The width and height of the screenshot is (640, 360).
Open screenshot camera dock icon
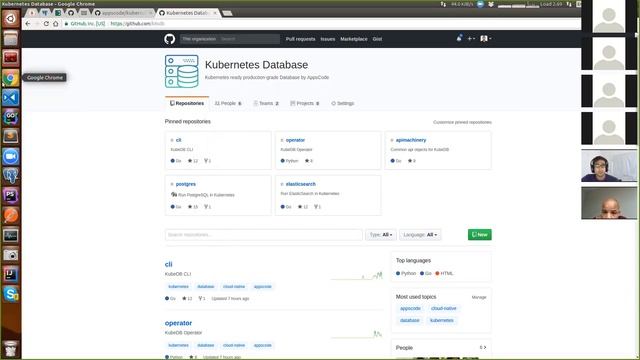11,255
